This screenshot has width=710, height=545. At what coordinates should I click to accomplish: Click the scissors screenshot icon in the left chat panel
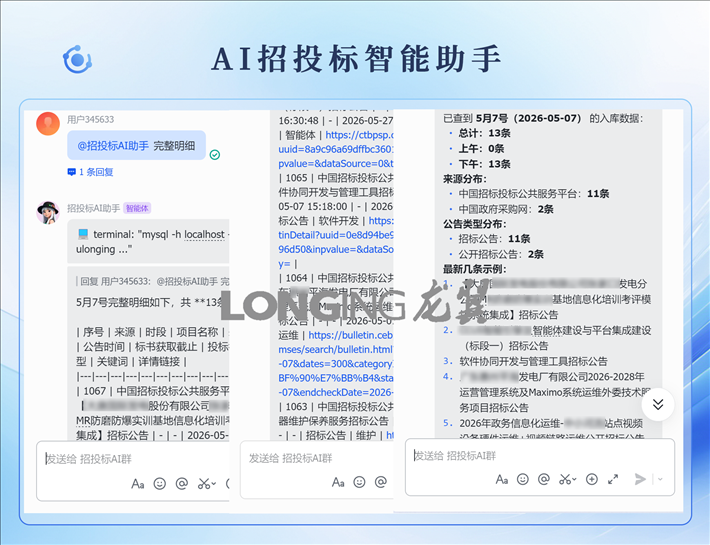(x=204, y=484)
